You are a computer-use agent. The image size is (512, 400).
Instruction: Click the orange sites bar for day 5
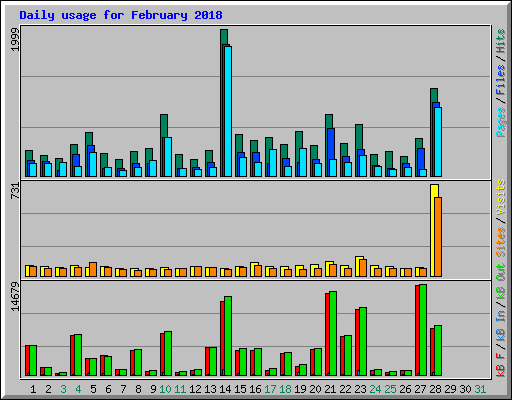pyautogui.click(x=93, y=269)
